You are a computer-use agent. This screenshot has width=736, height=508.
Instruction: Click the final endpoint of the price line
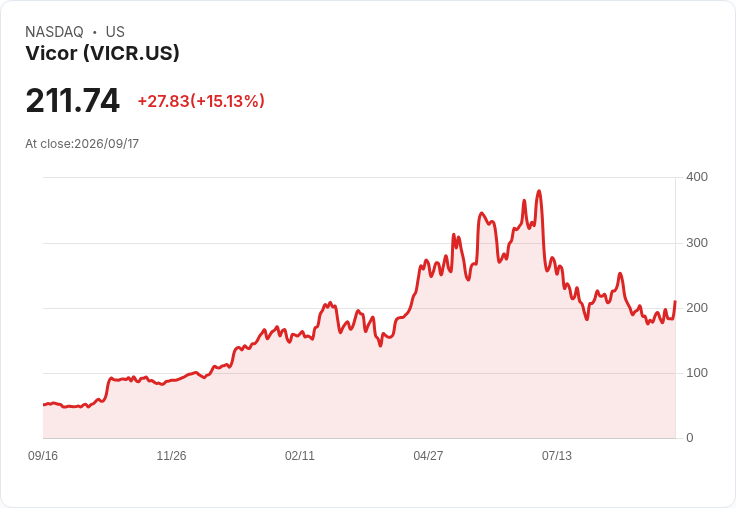675,301
